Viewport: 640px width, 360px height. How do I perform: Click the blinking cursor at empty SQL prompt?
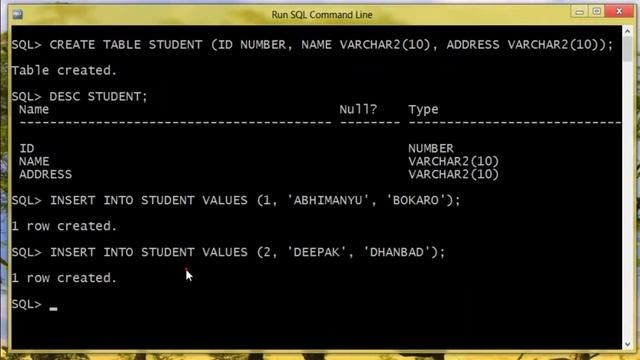click(53, 309)
